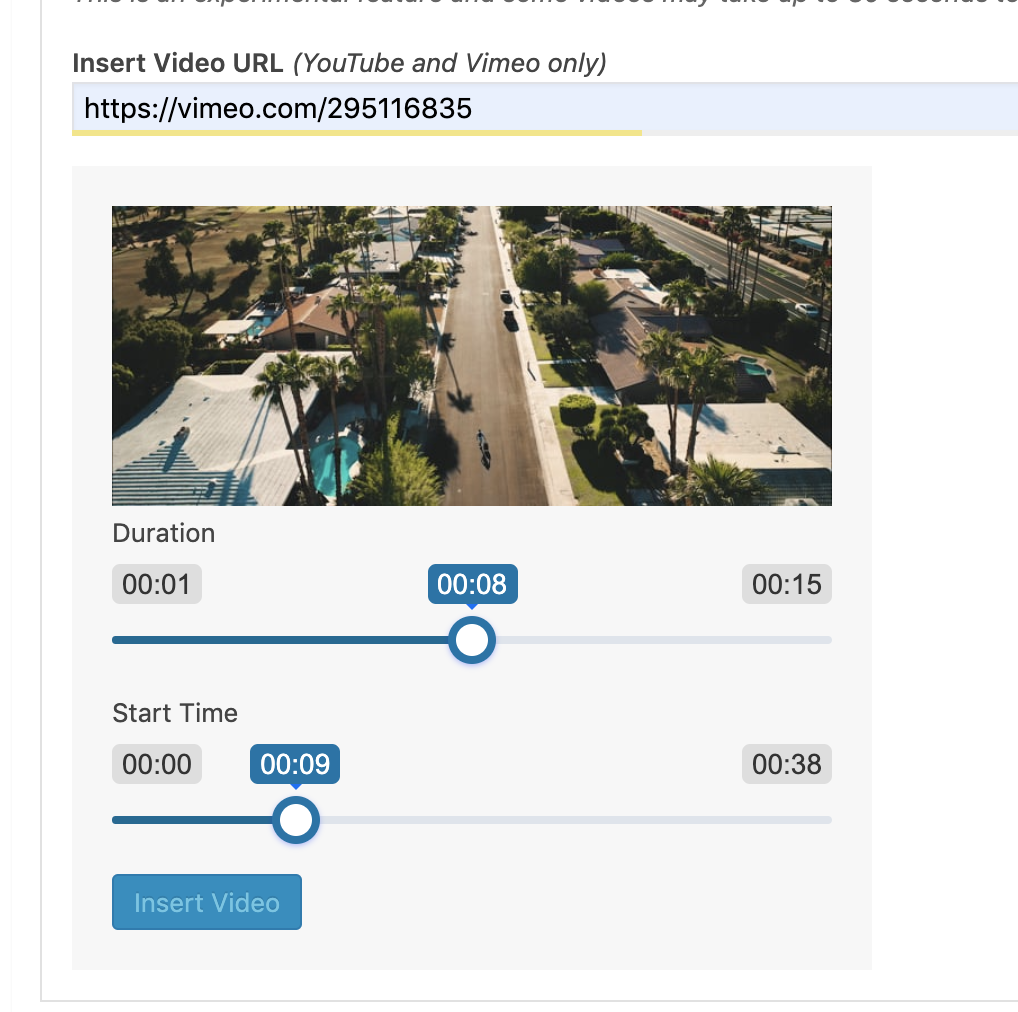
Task: Click the filled part of Start Time track
Action: [190, 820]
